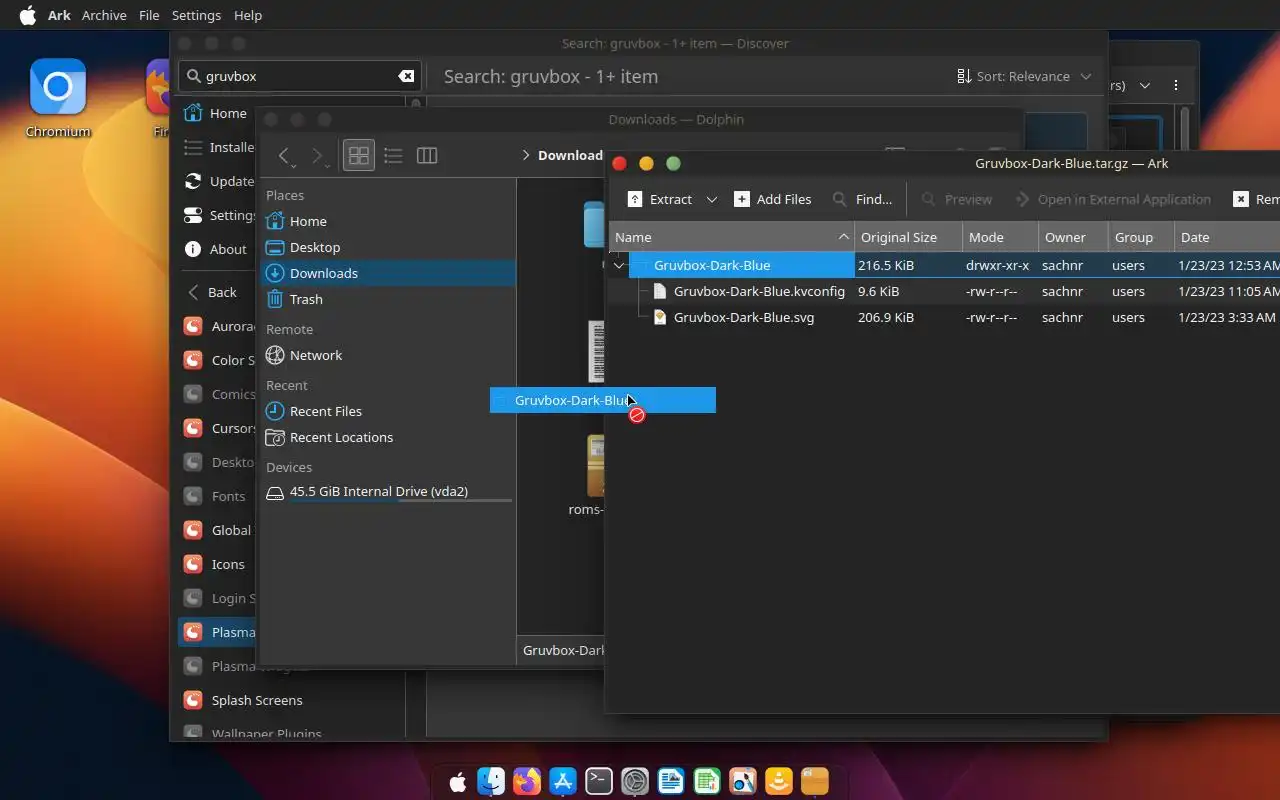Select 45.5 GiB Internal Drive device

point(388,491)
